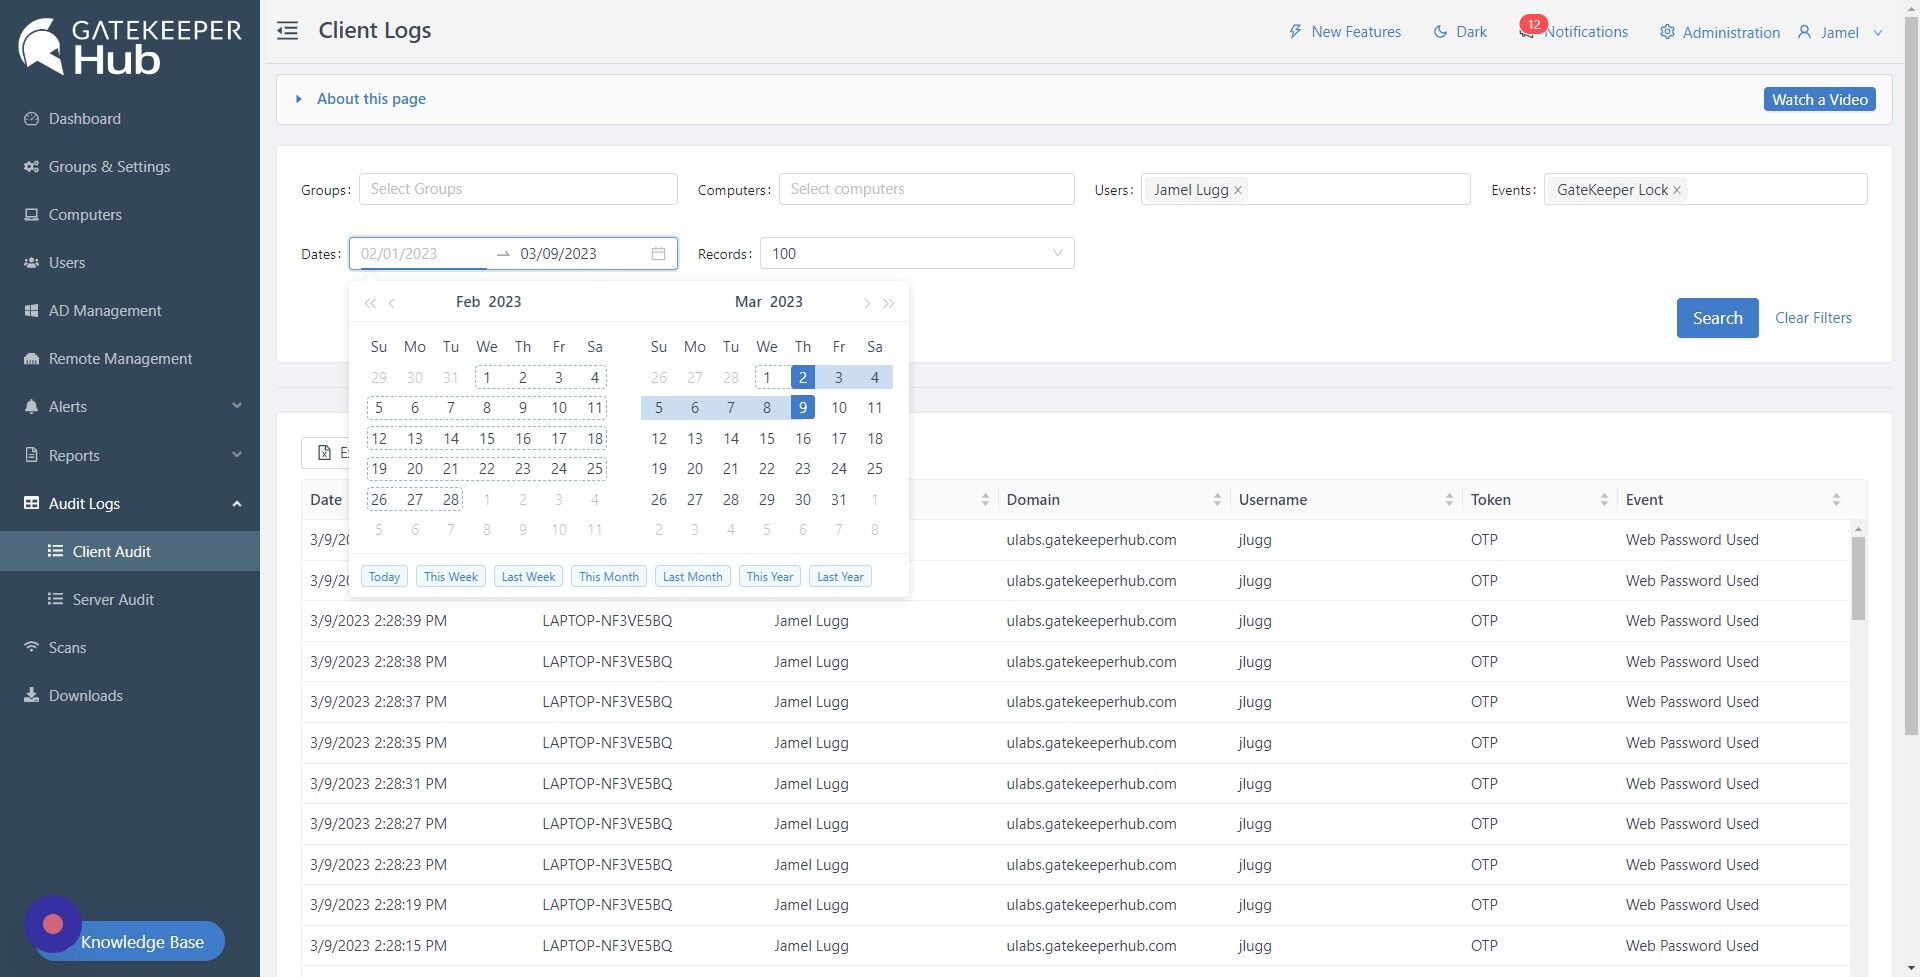Image resolution: width=1920 pixels, height=977 pixels.
Task: Open the Records dropdown showing 100
Action: (x=917, y=254)
